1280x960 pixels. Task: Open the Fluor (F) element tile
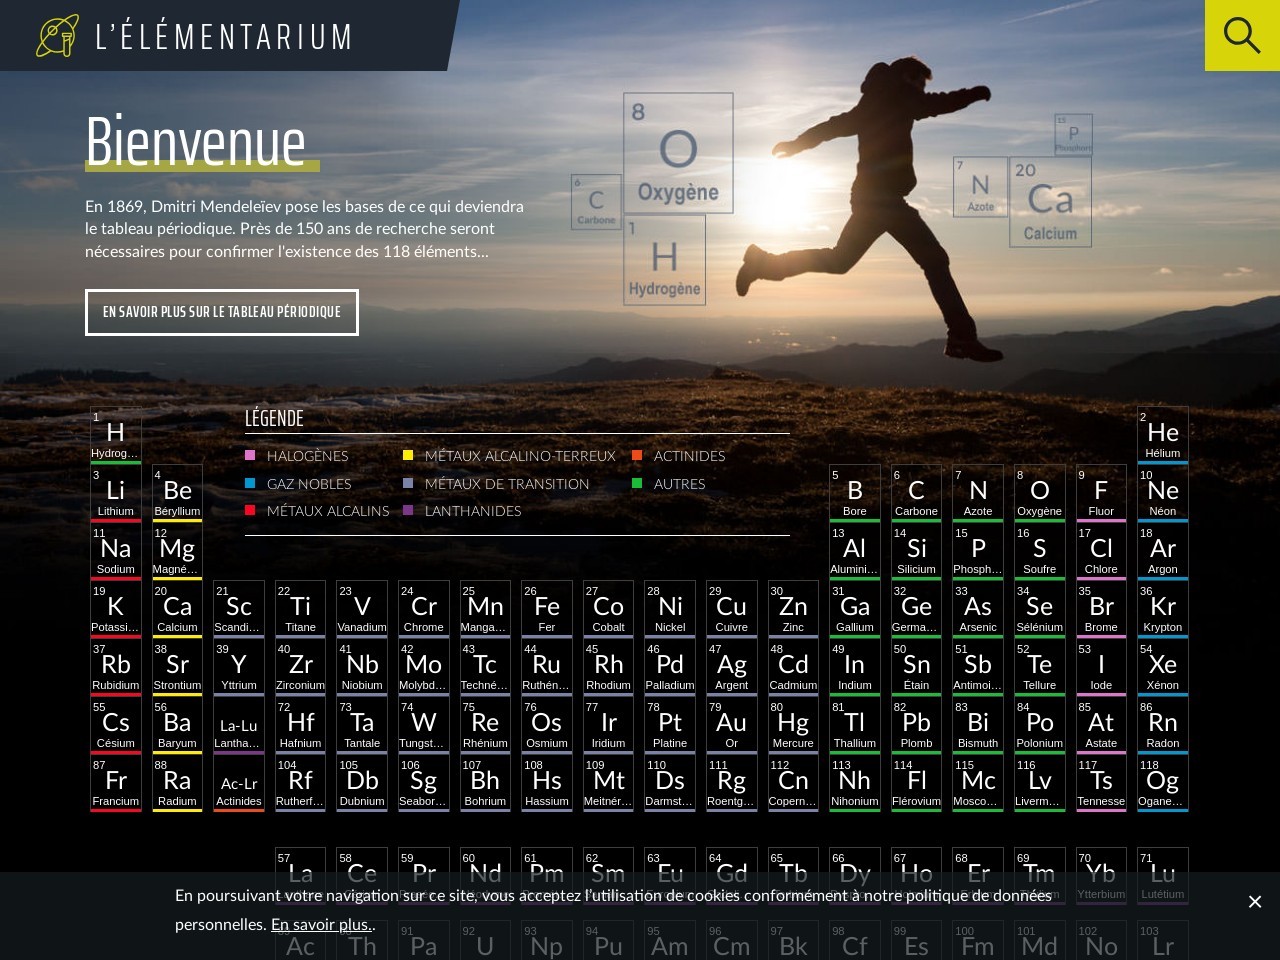(1101, 493)
